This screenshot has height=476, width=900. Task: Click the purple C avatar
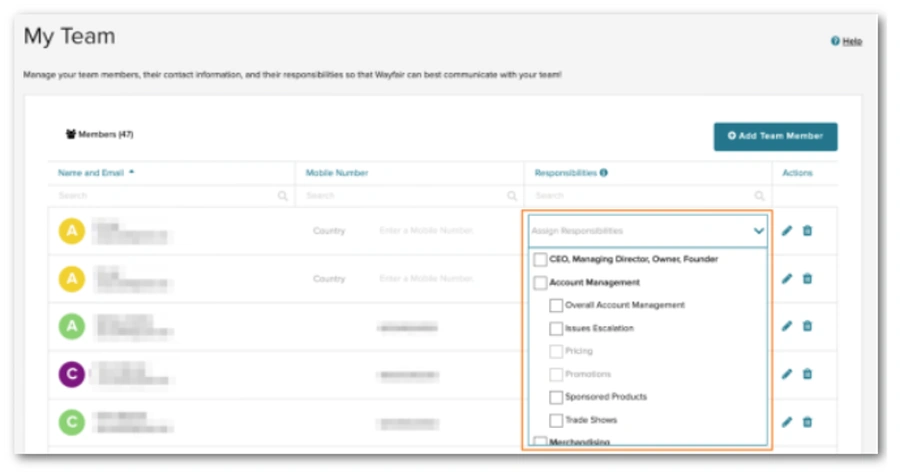coord(72,374)
